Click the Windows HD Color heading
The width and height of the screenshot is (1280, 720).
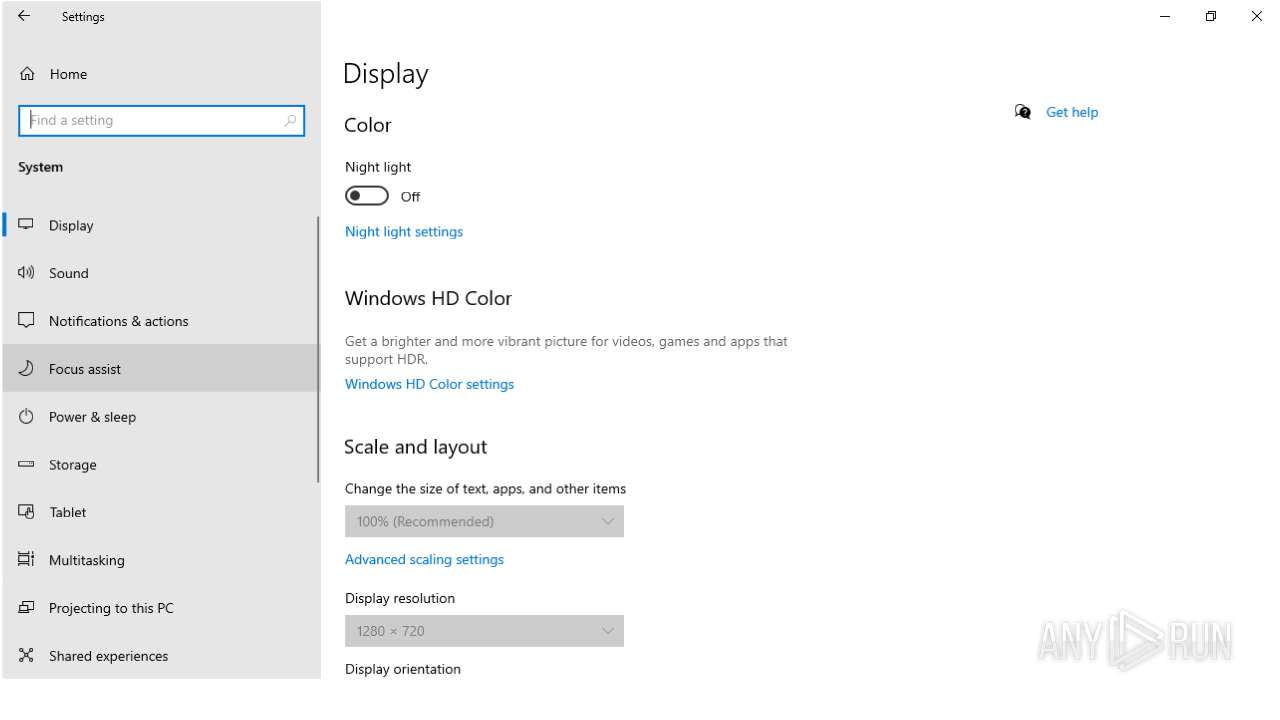(x=428, y=298)
